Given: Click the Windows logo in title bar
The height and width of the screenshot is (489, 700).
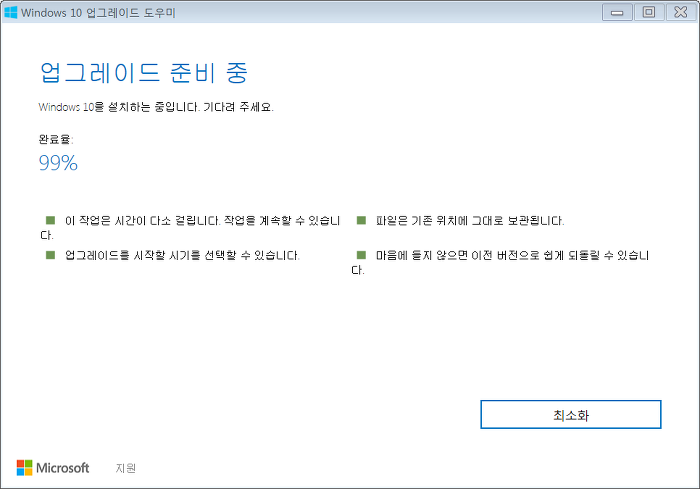Looking at the screenshot, I should (10, 12).
